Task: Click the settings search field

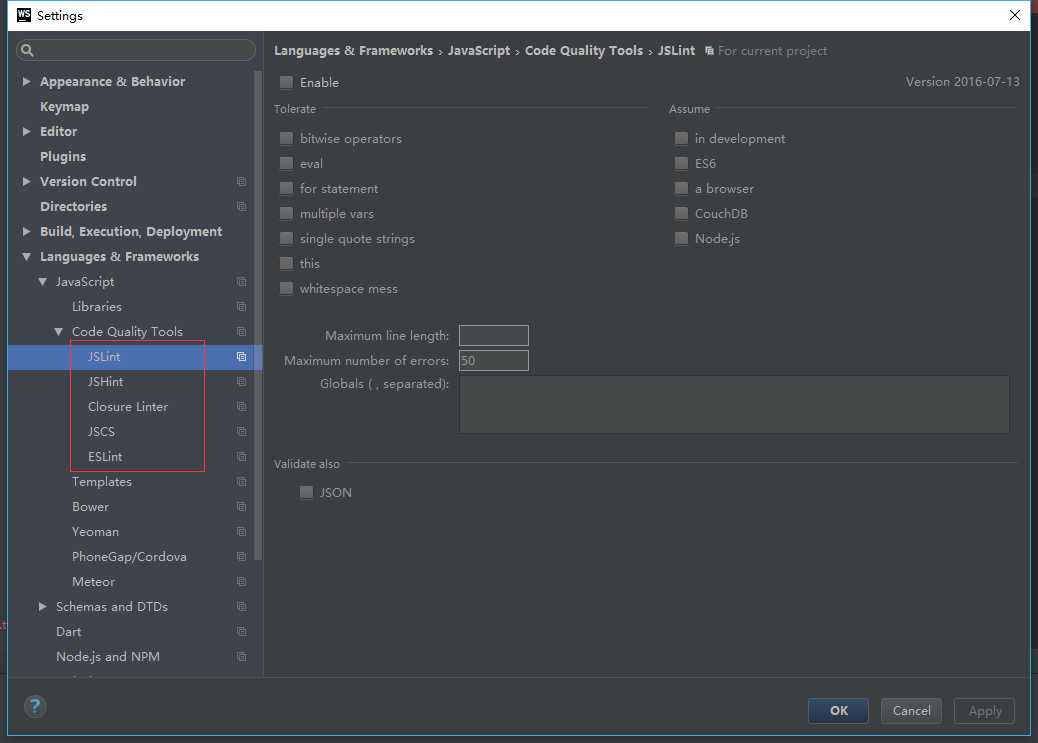Action: pyautogui.click(x=136, y=50)
